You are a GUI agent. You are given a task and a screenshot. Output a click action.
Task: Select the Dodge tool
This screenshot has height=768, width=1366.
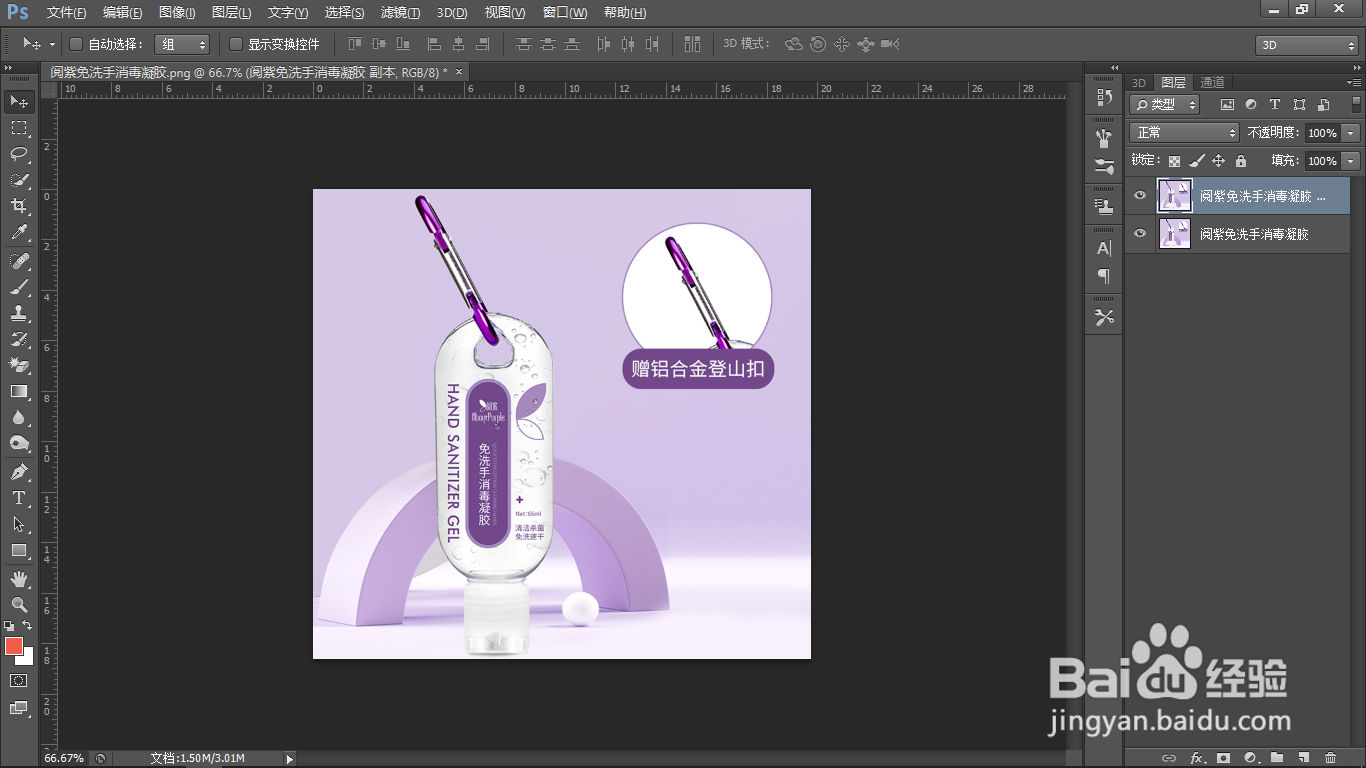[x=19, y=443]
